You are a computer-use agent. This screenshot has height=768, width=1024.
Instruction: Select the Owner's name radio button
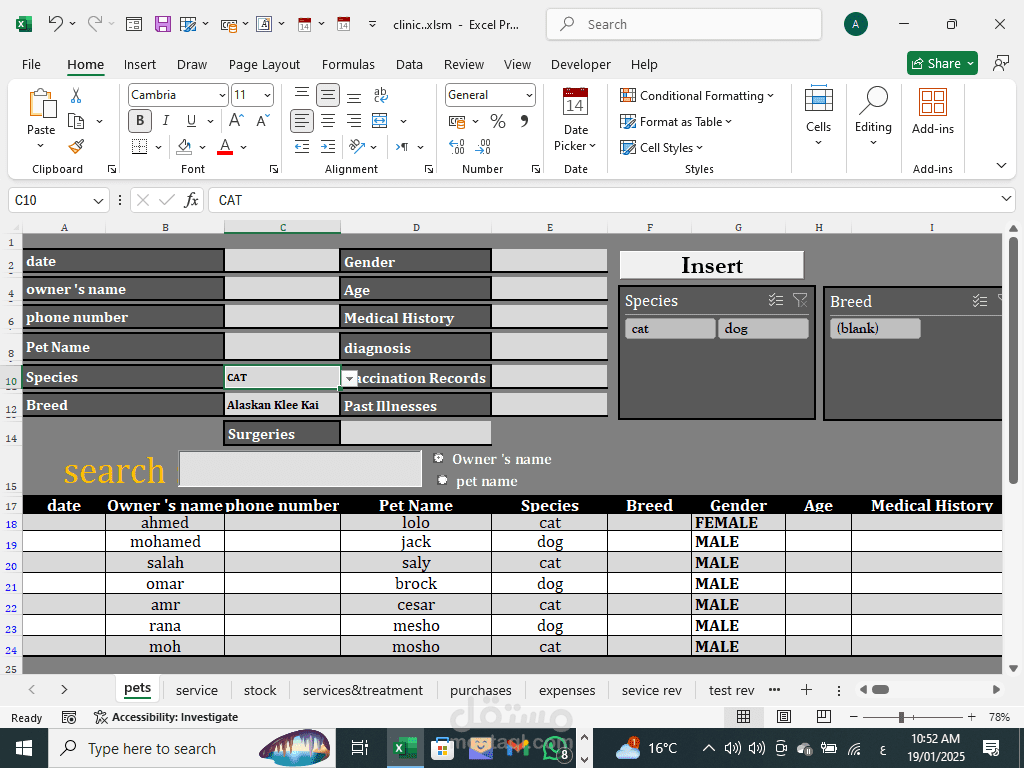(439, 458)
